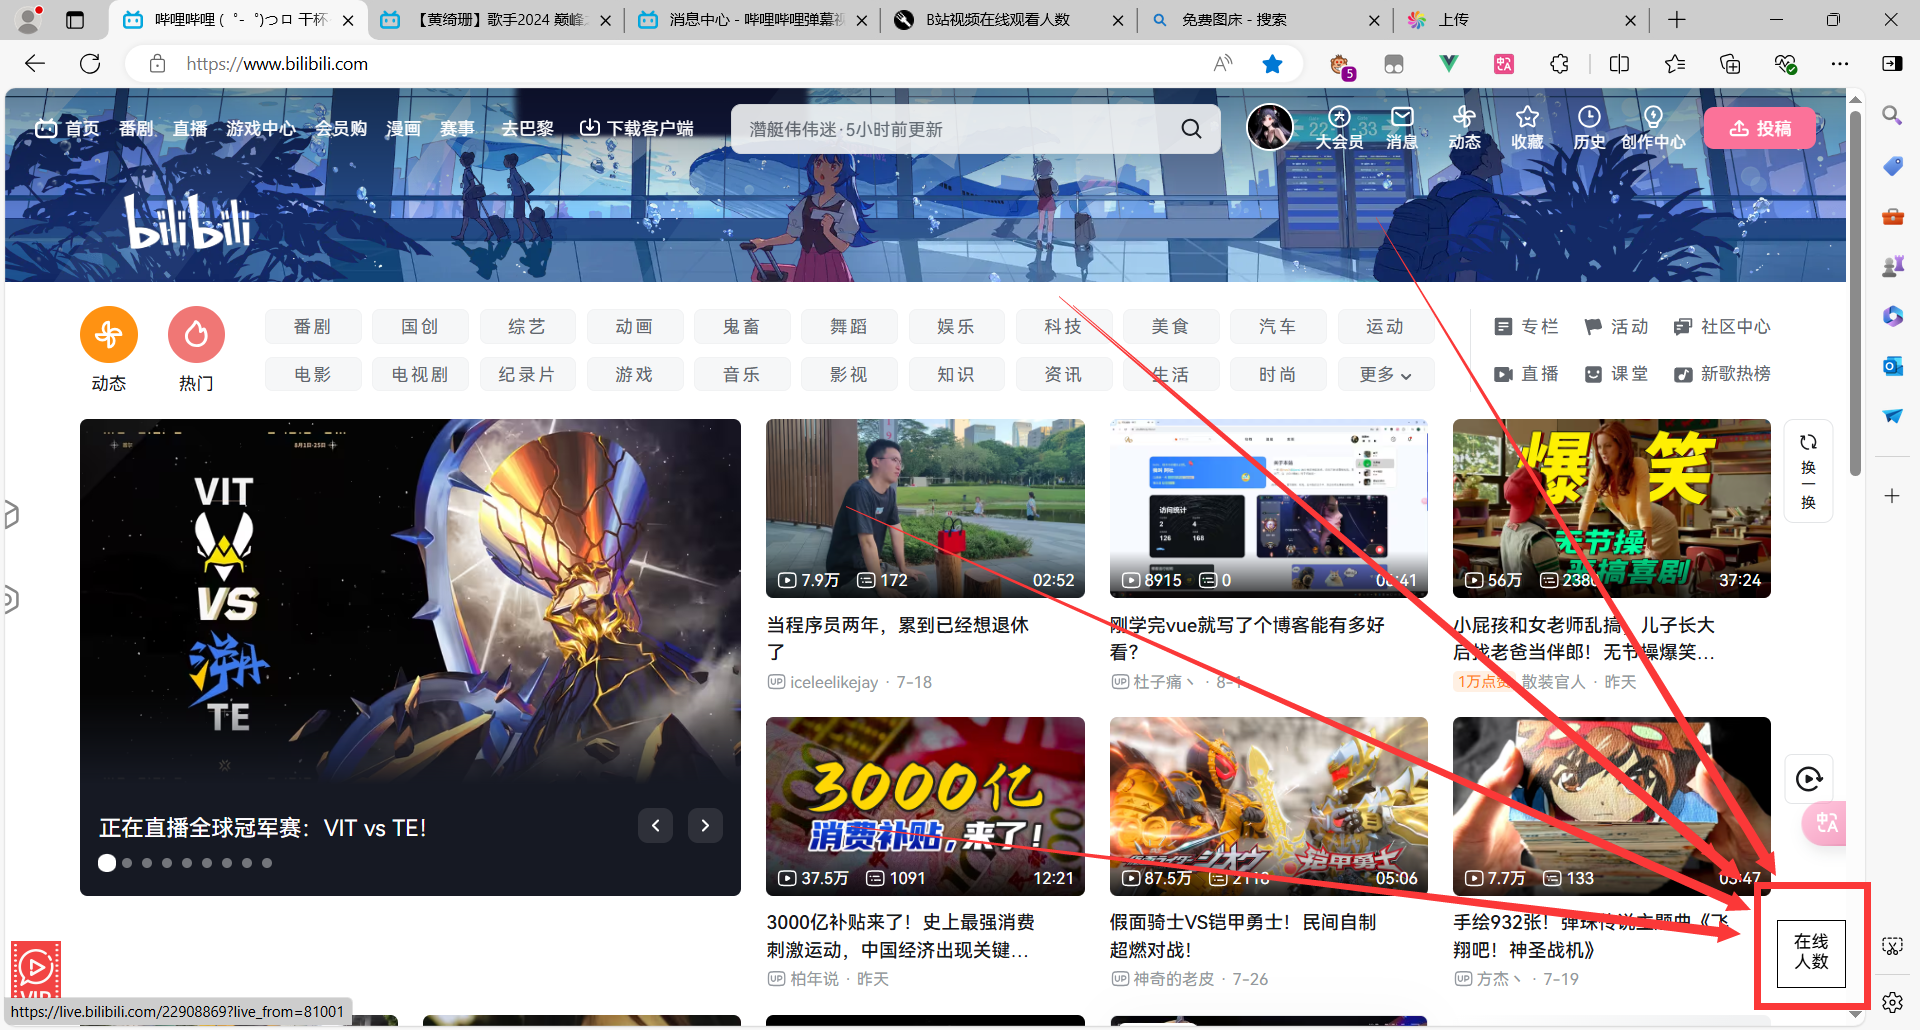Open browser extensions puzzle icon
The image size is (1920, 1030).
pyautogui.click(x=1559, y=64)
